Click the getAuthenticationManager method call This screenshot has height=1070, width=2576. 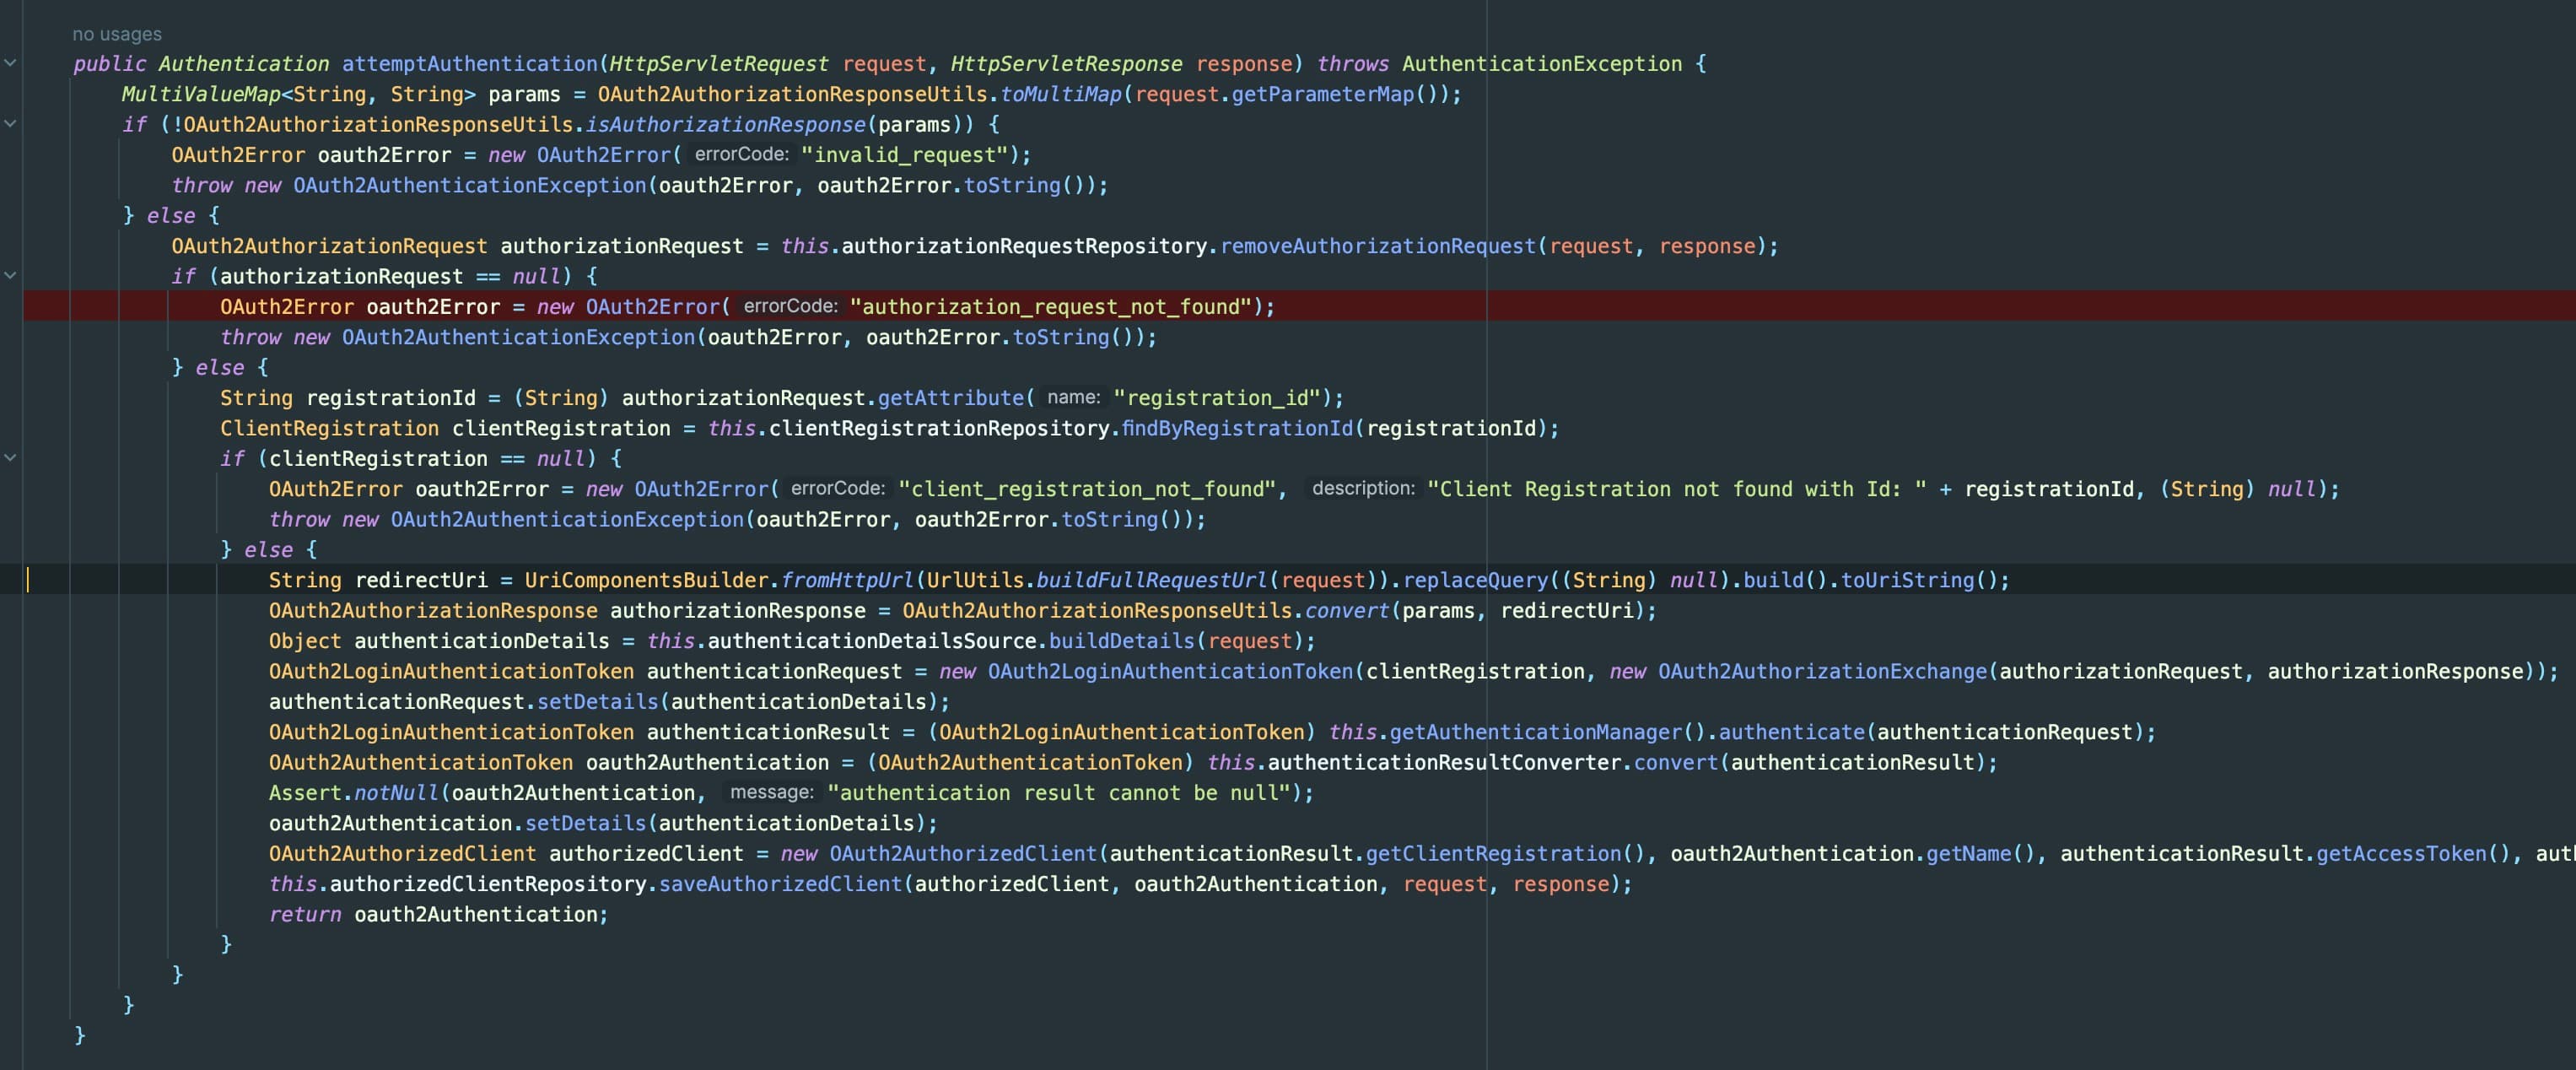click(1535, 732)
